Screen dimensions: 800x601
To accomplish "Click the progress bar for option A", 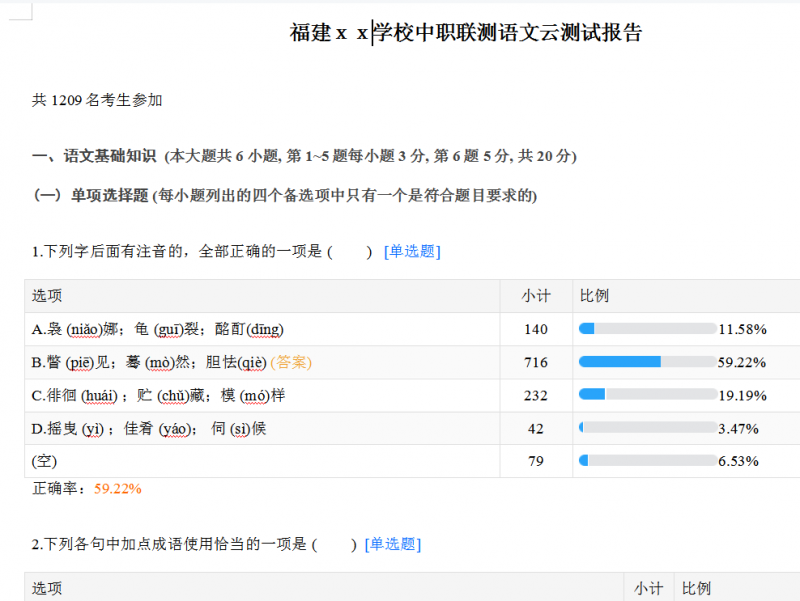I will (x=646, y=329).
